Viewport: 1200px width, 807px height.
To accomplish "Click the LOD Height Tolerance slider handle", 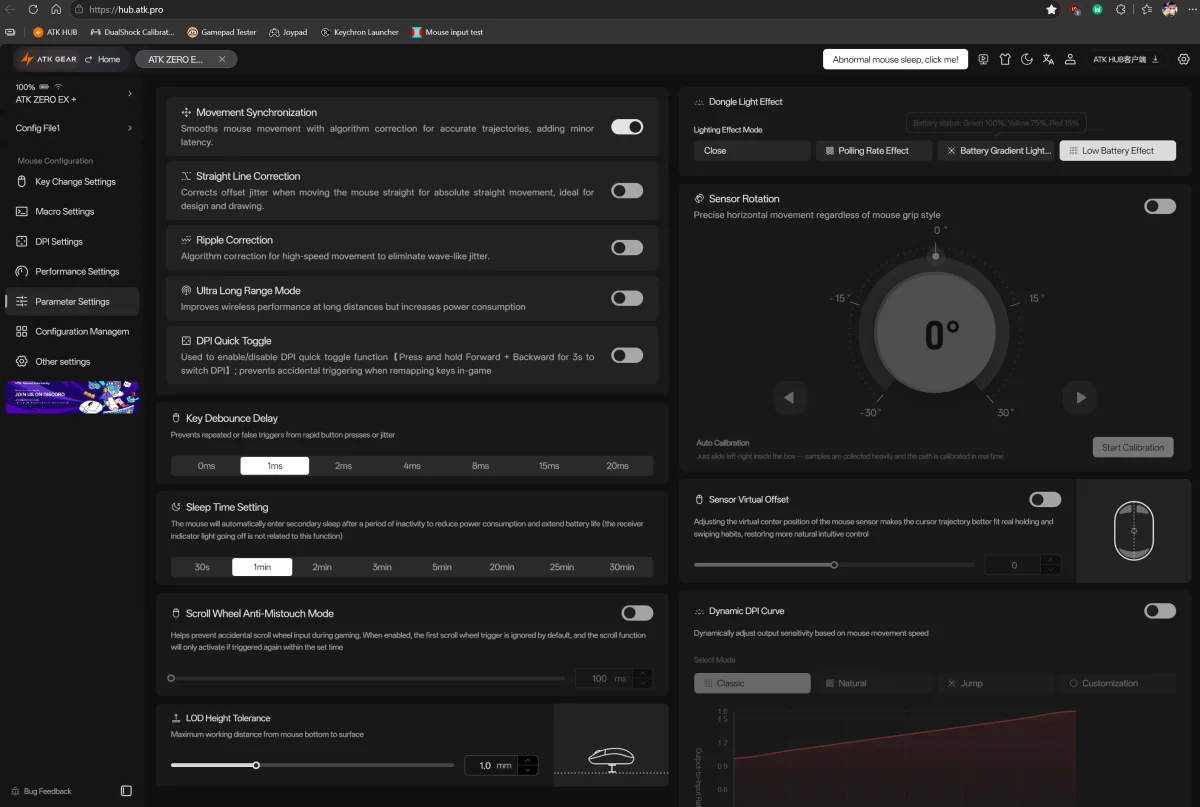I will 256,765.
